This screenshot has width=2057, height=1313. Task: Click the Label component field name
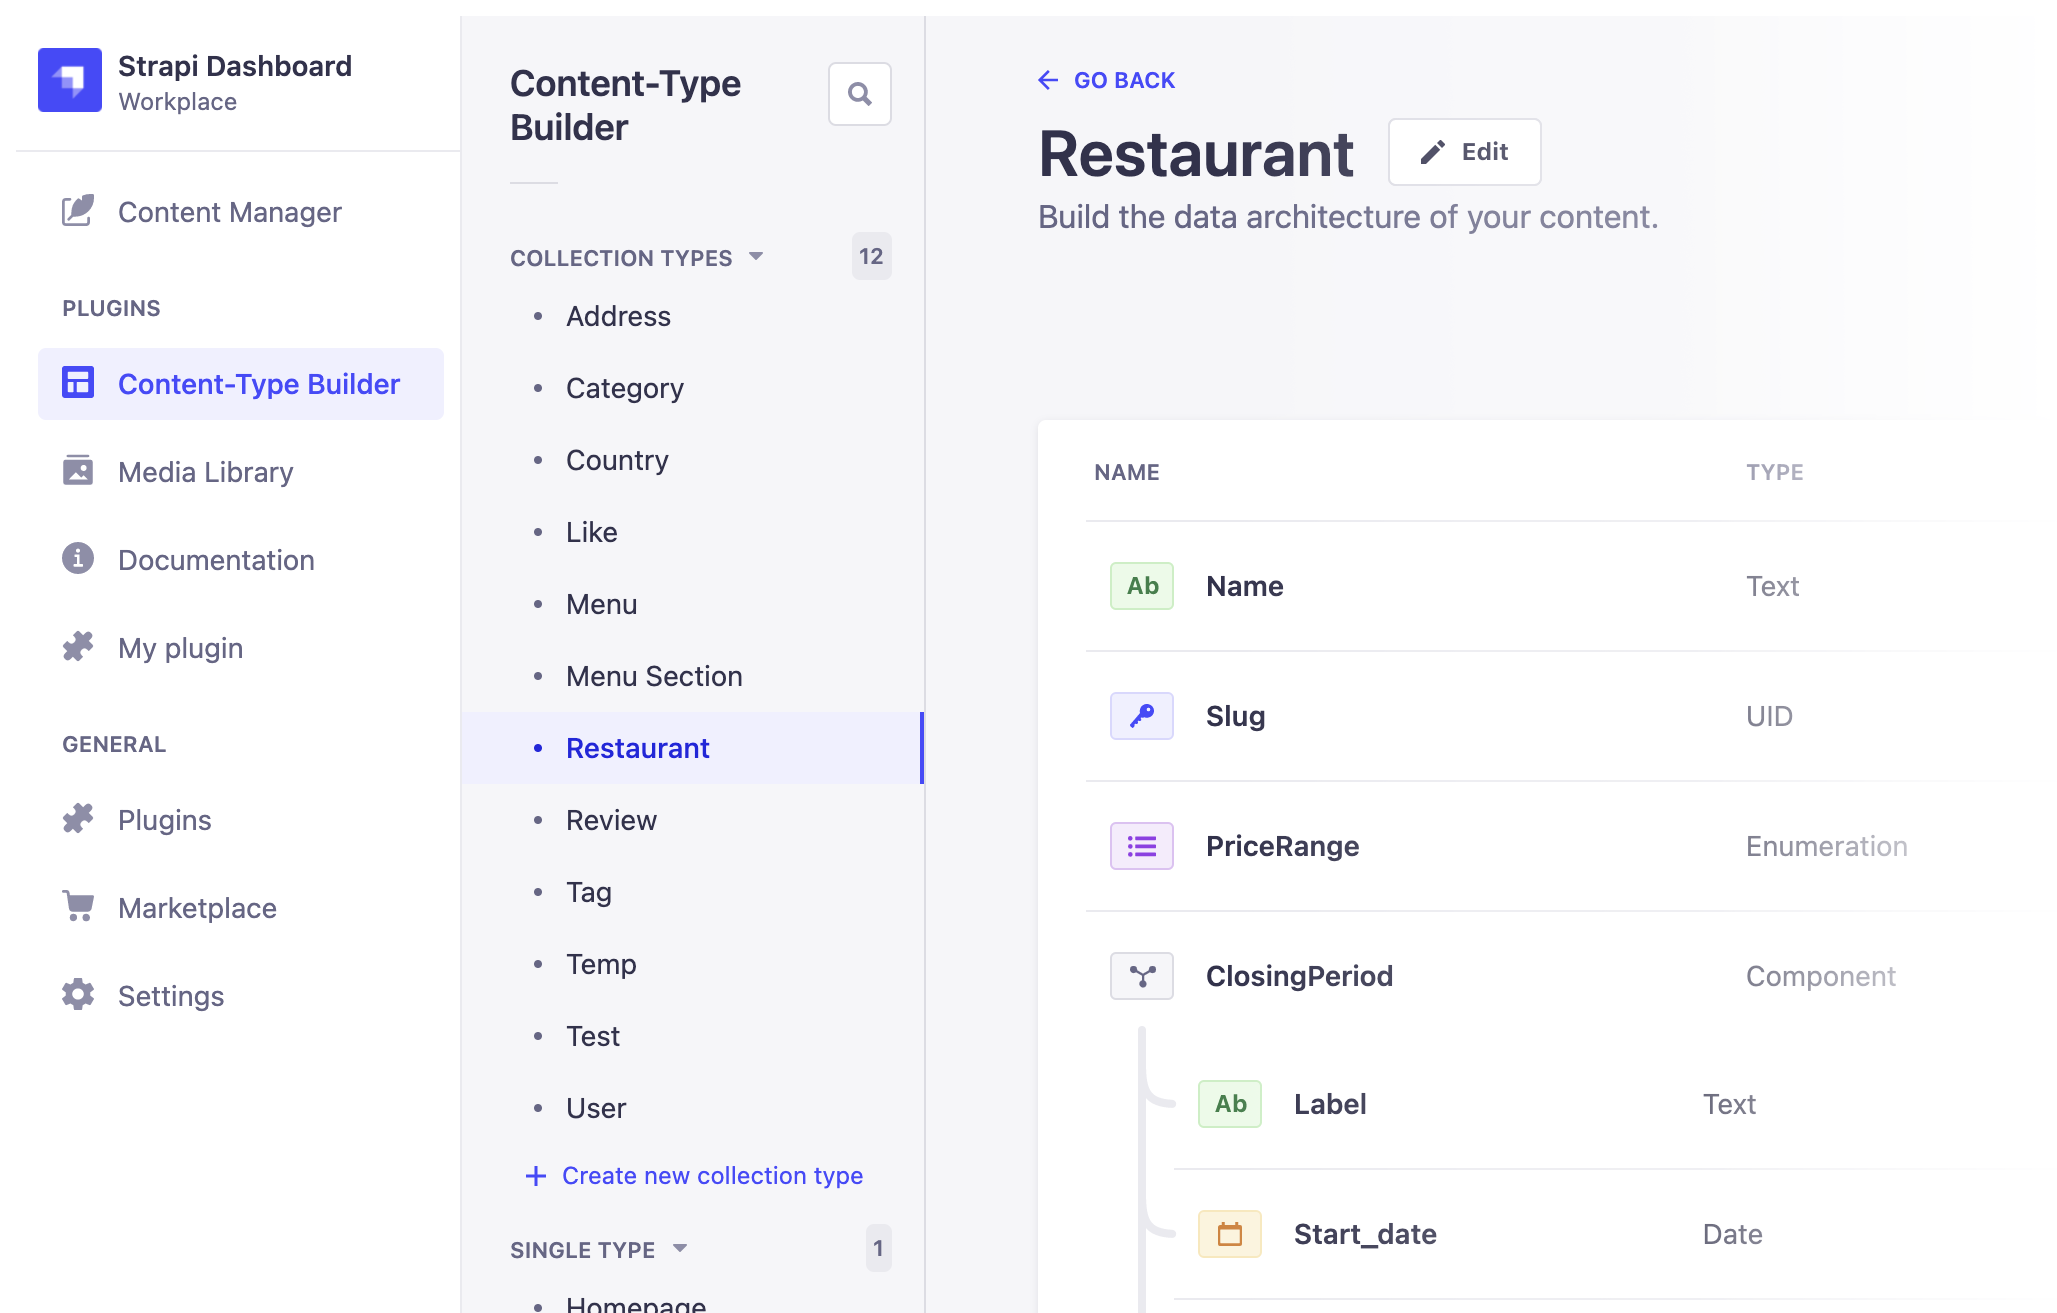1330,1104
